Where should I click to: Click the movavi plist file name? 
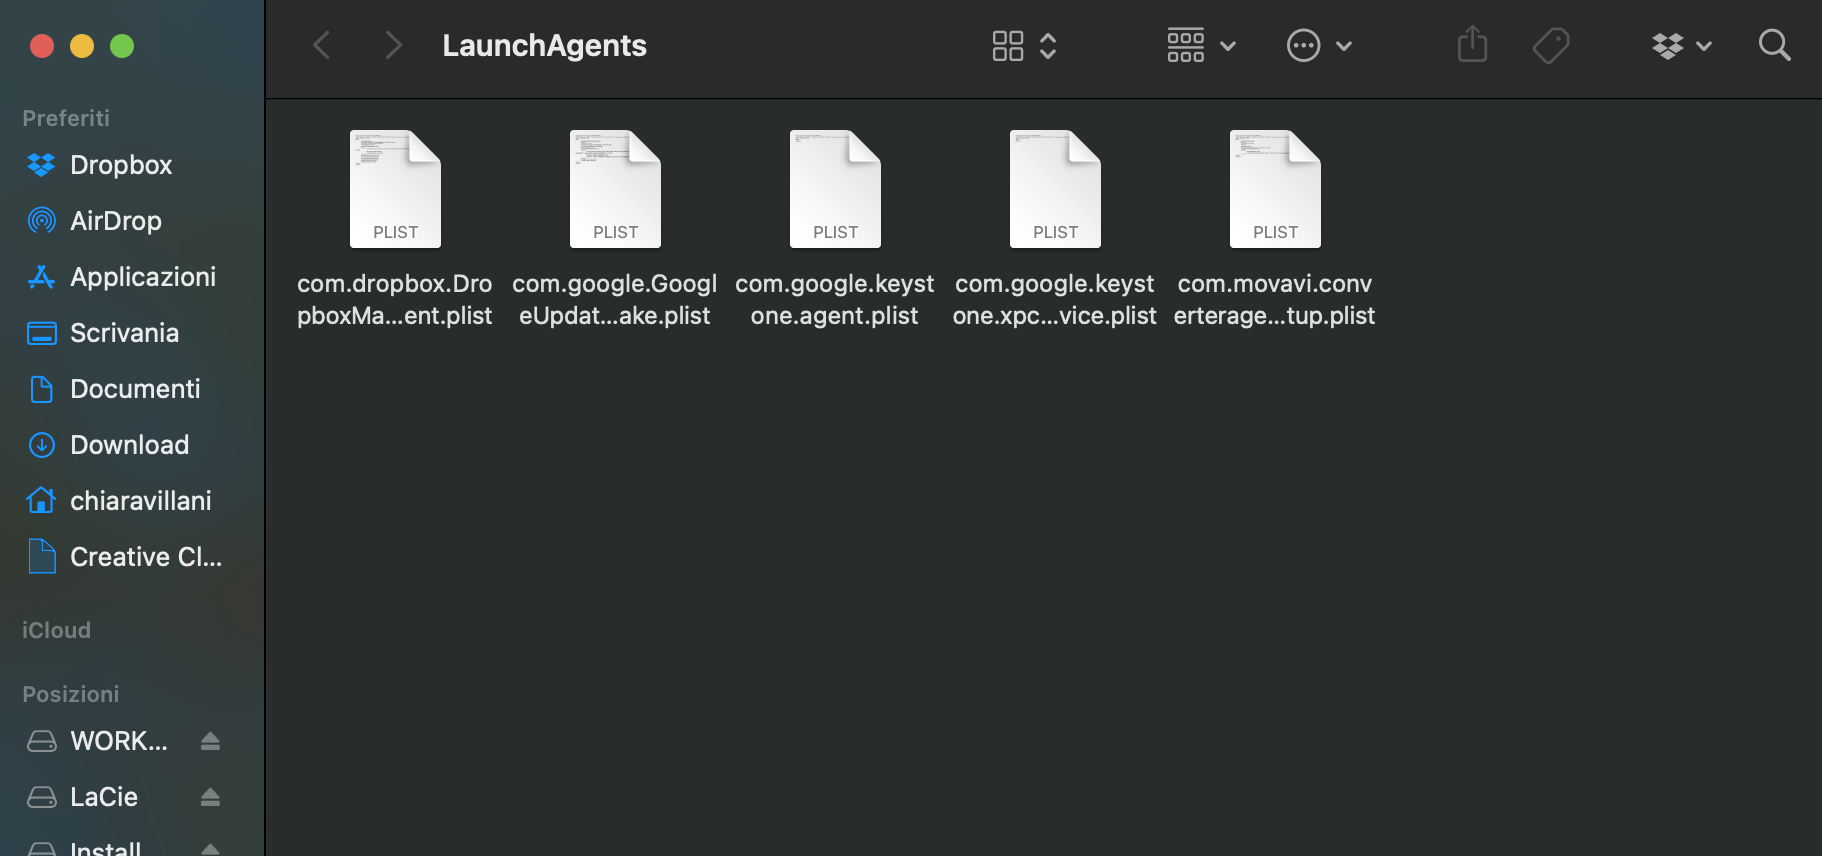[1275, 300]
